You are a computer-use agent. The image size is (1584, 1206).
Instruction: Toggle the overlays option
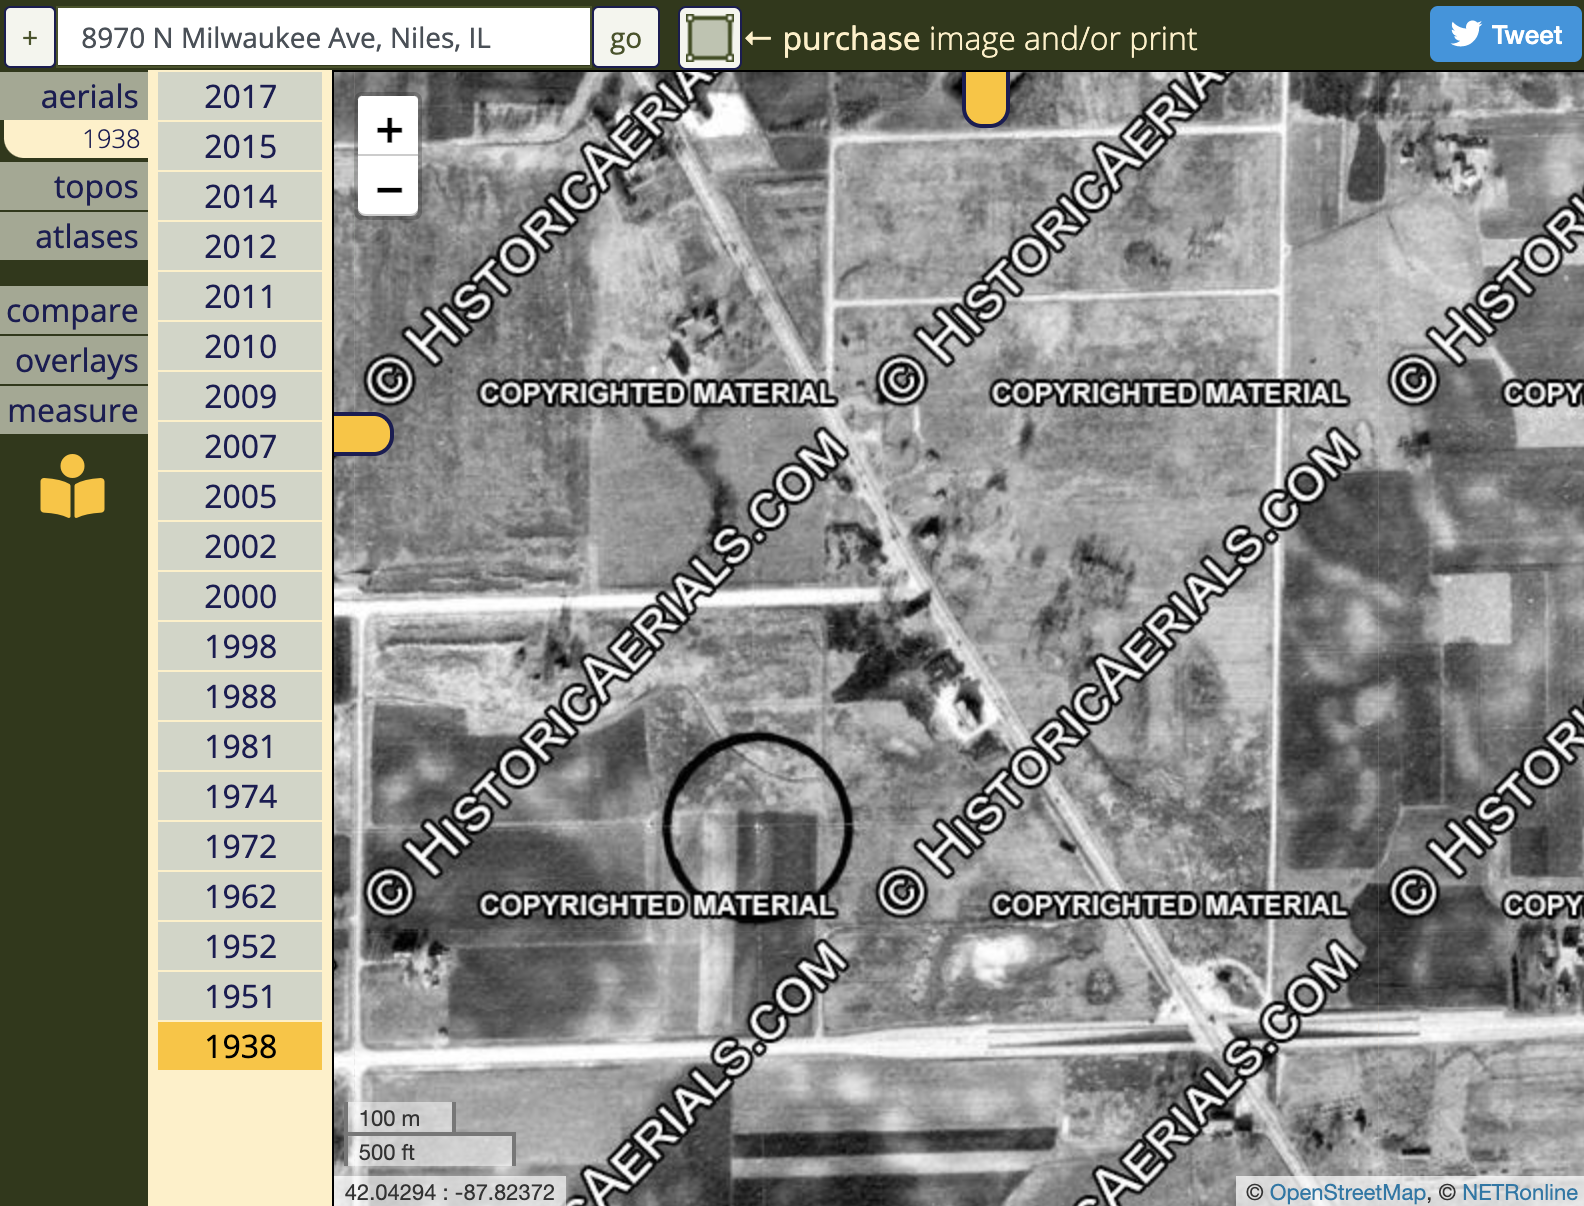click(76, 361)
